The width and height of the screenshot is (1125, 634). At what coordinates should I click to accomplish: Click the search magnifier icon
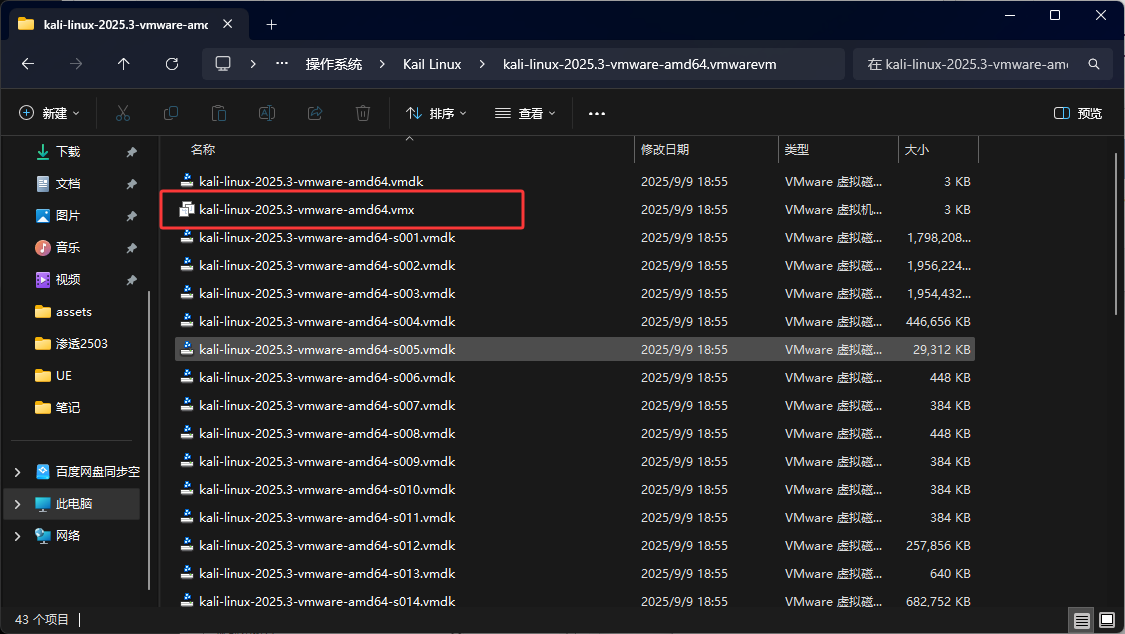coord(1093,64)
